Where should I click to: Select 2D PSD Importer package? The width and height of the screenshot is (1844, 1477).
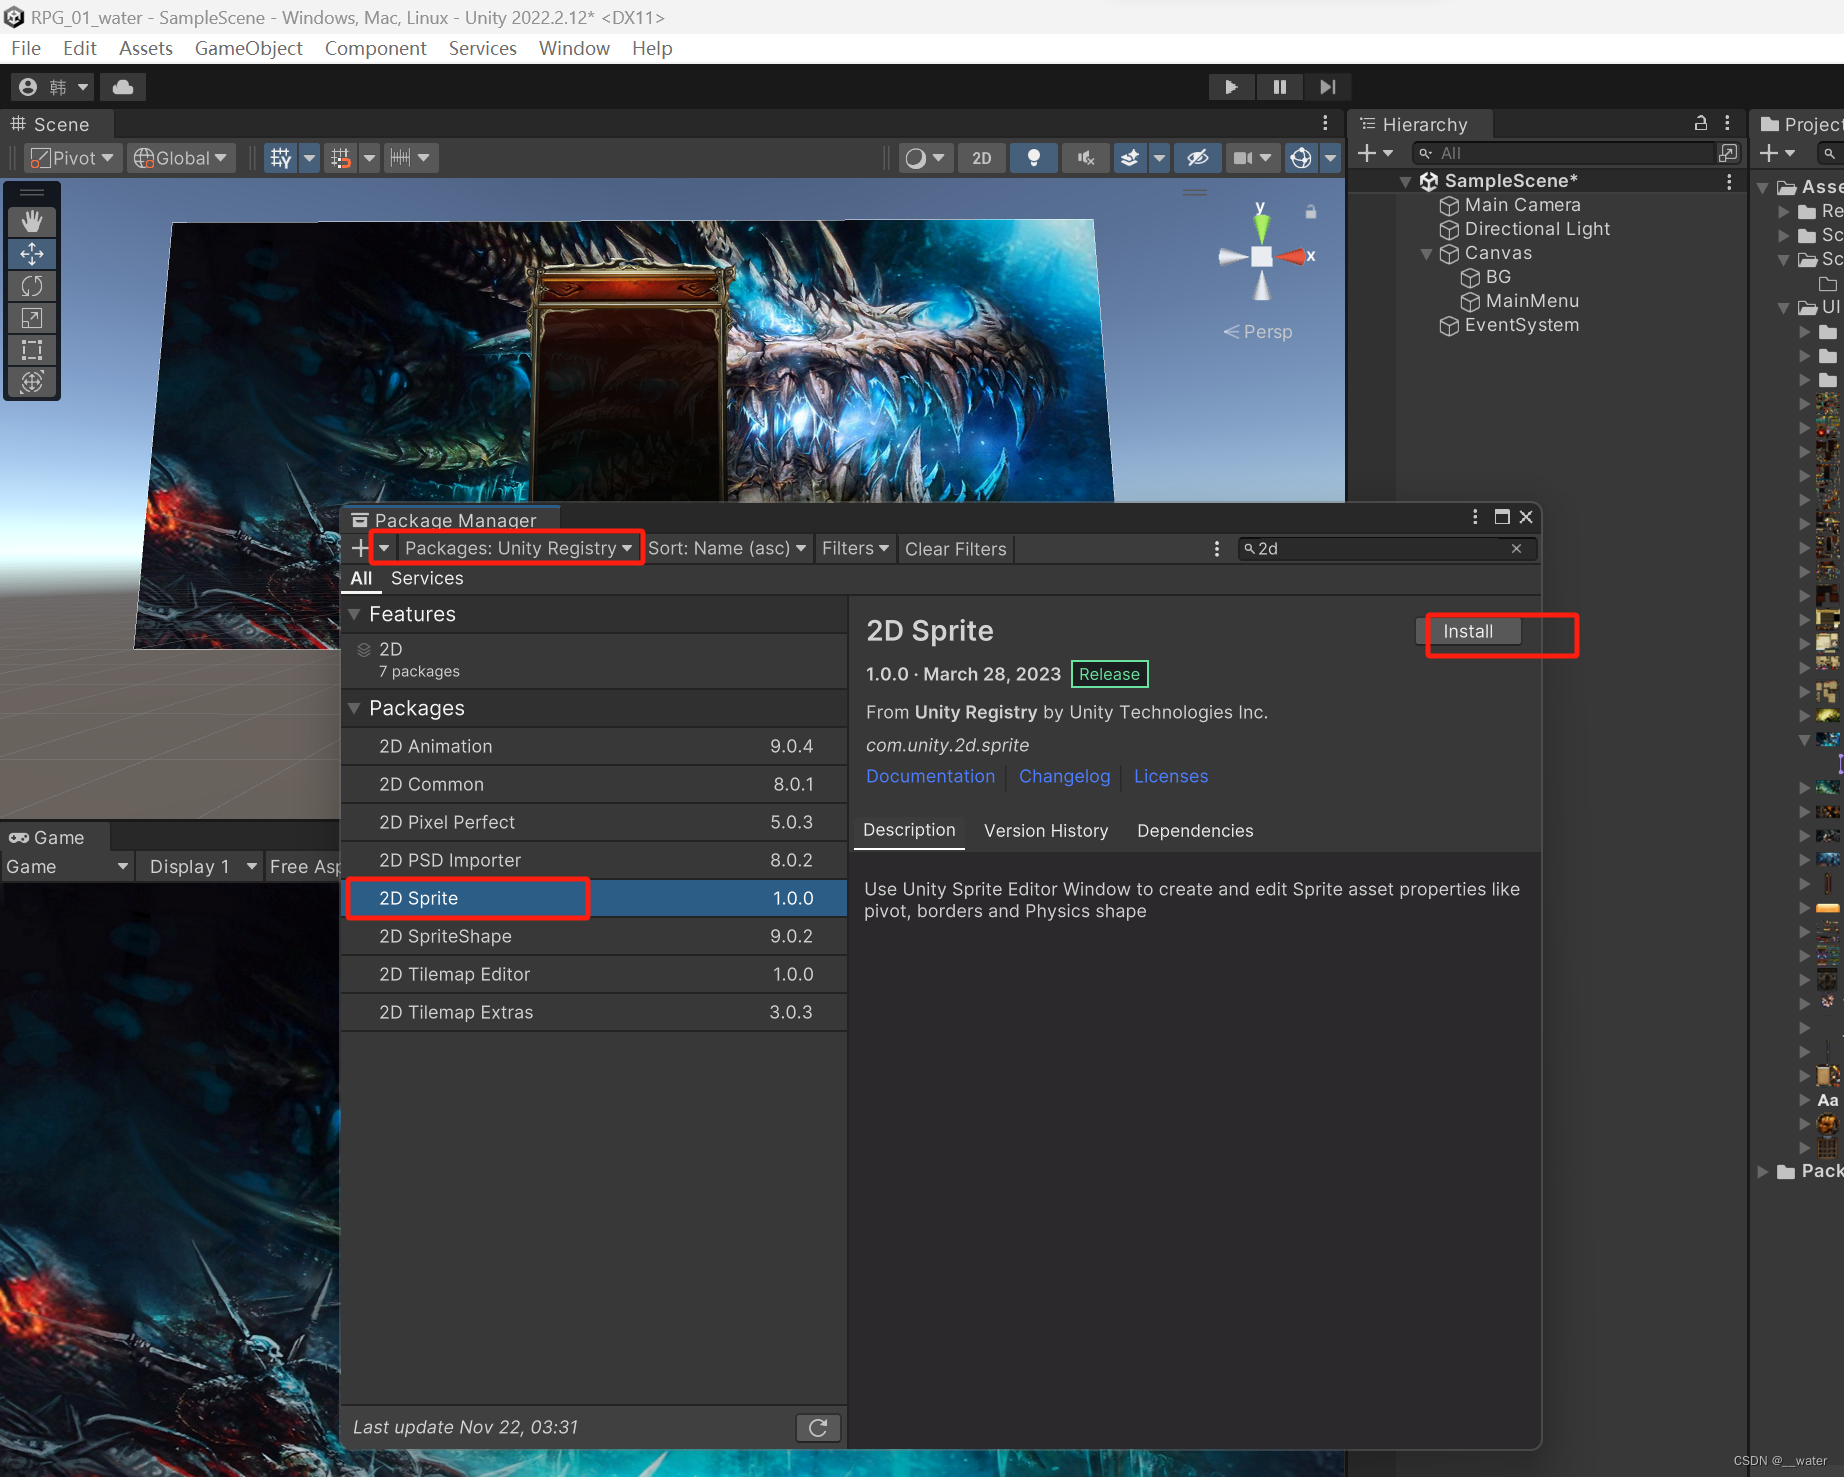[x=594, y=861]
